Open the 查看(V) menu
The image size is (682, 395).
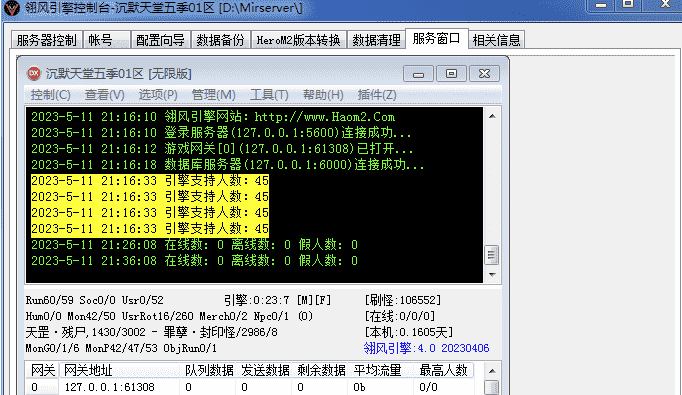[104, 94]
